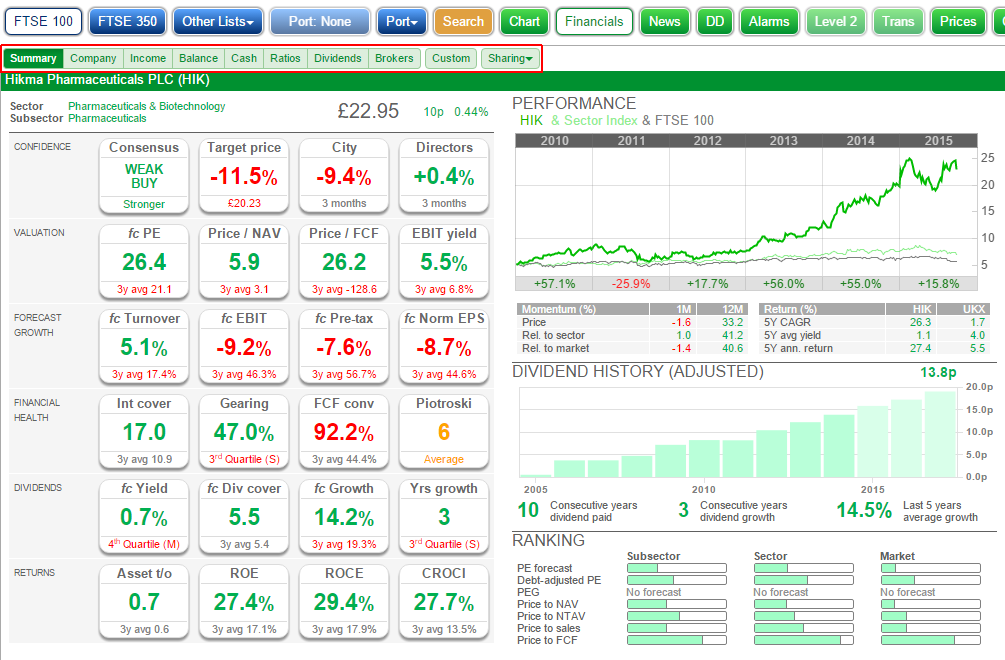Select the Financials button
The image size is (1005, 660).
coord(594,21)
